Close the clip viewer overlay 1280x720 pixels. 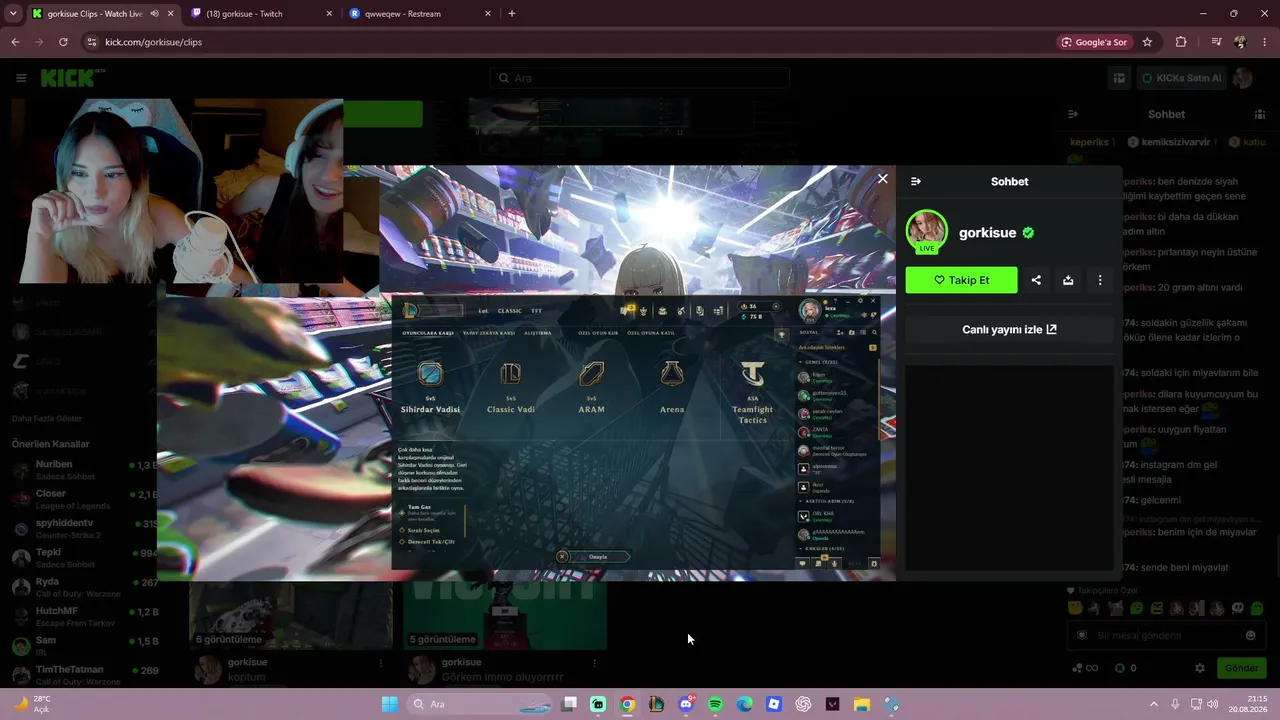(882, 179)
